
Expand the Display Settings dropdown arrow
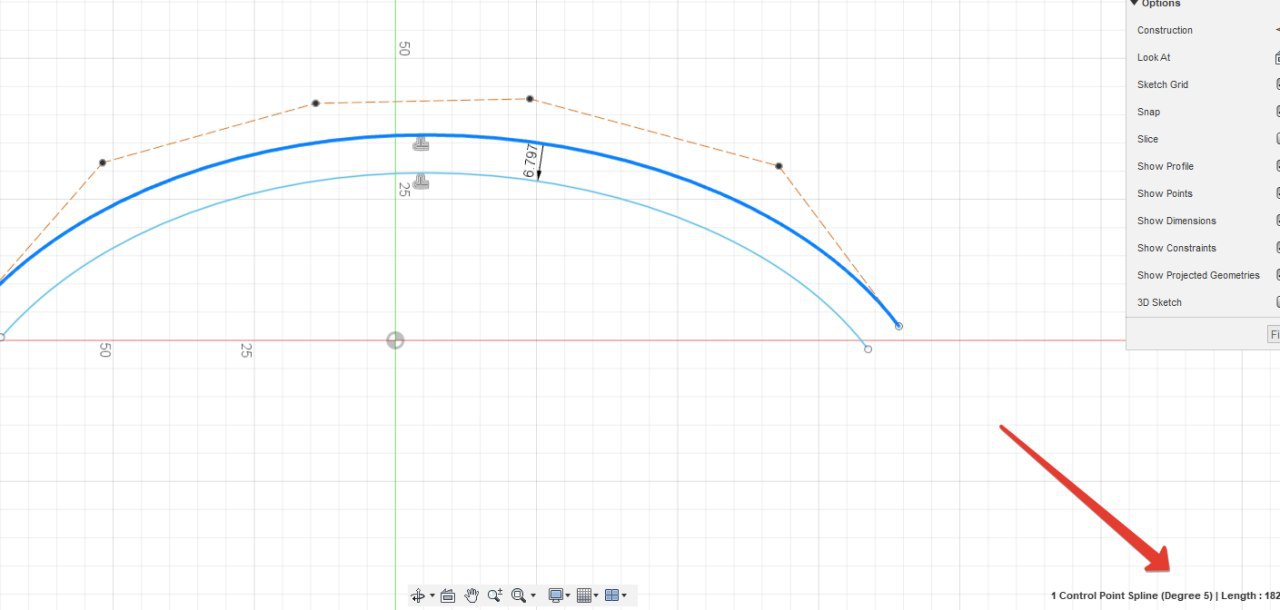[568, 596]
